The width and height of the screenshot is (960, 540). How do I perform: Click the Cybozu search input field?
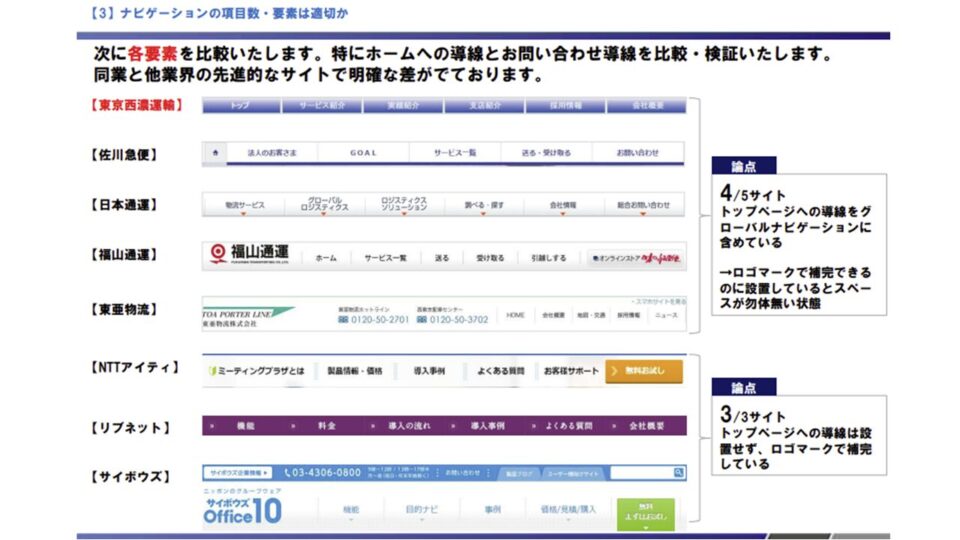(642, 473)
